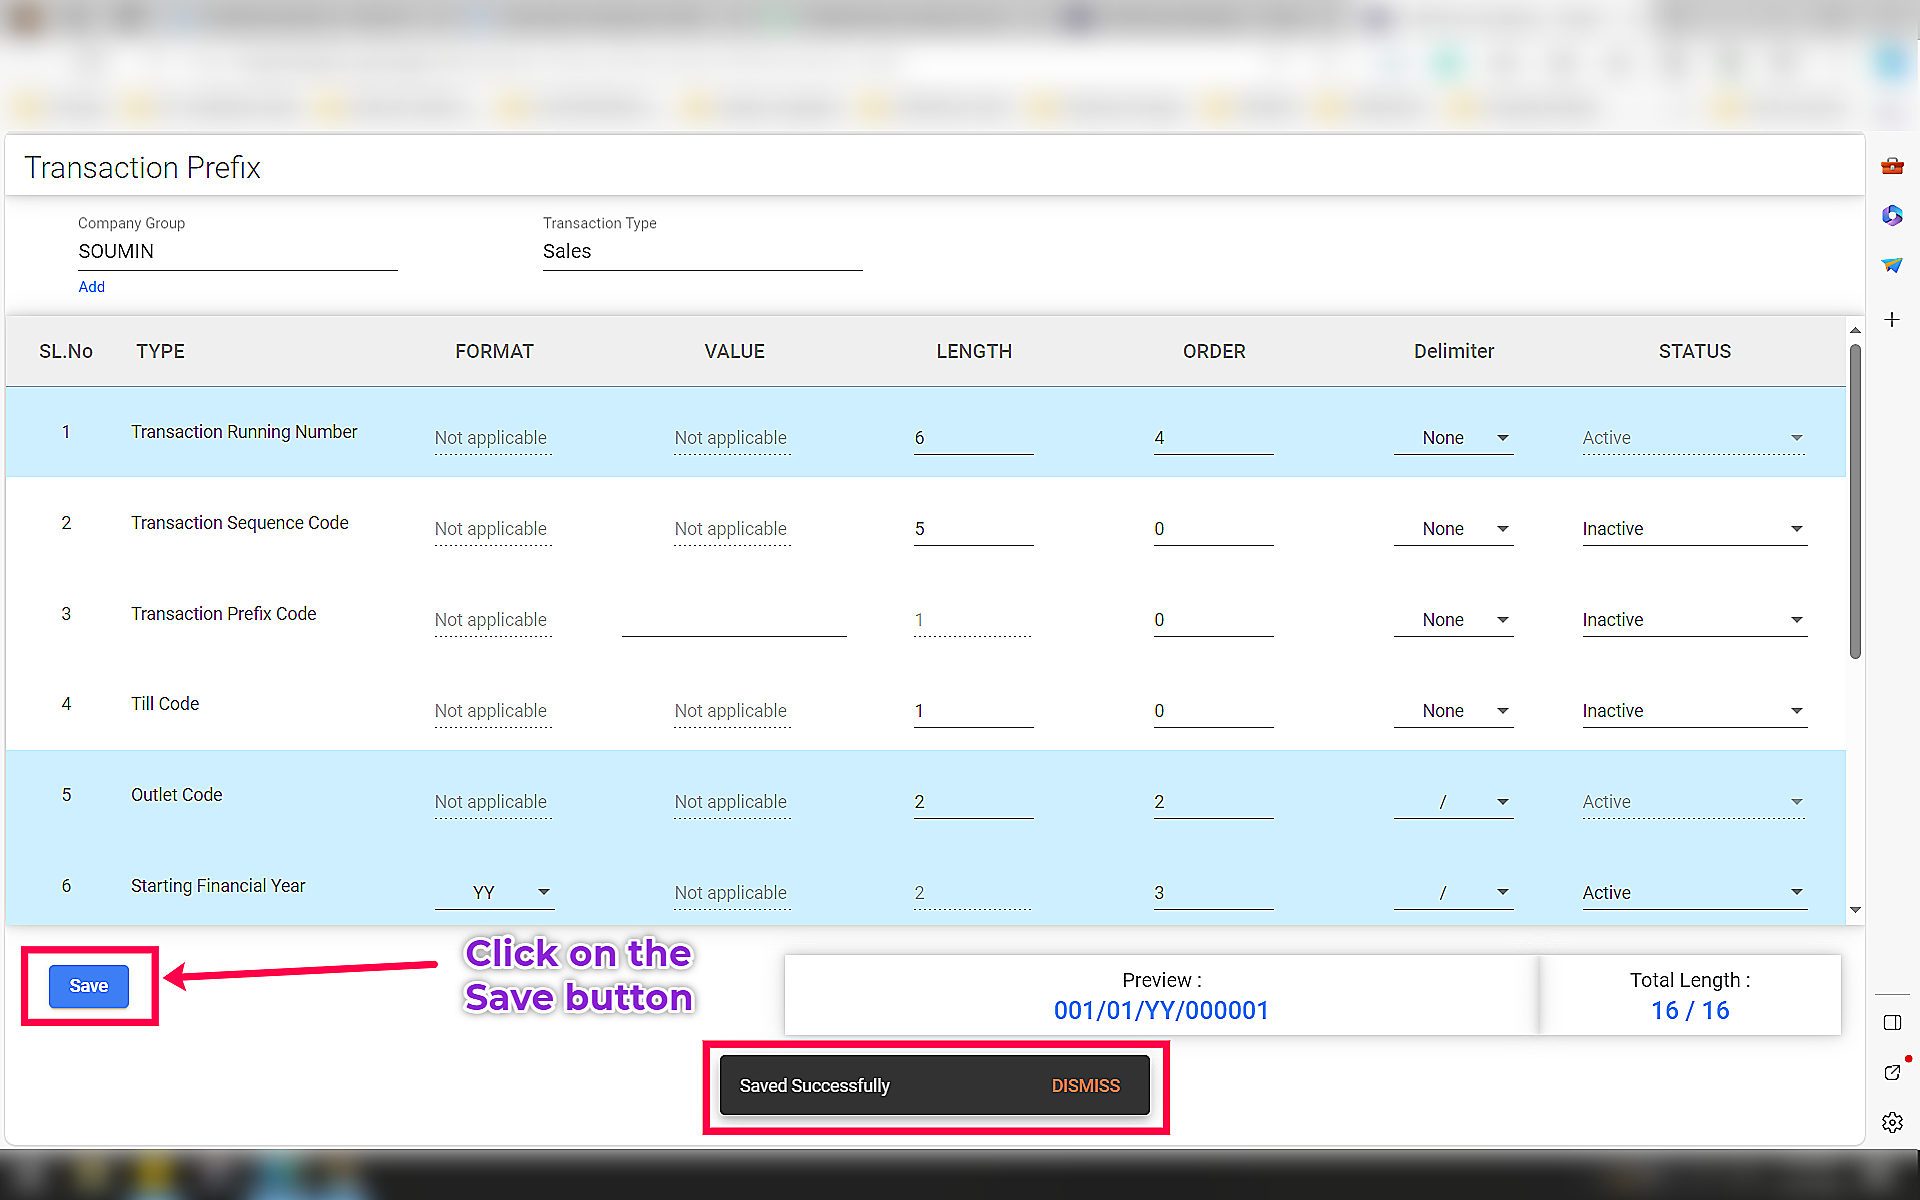
Task: Open sidebar settings gear icon
Action: pyautogui.click(x=1892, y=1122)
